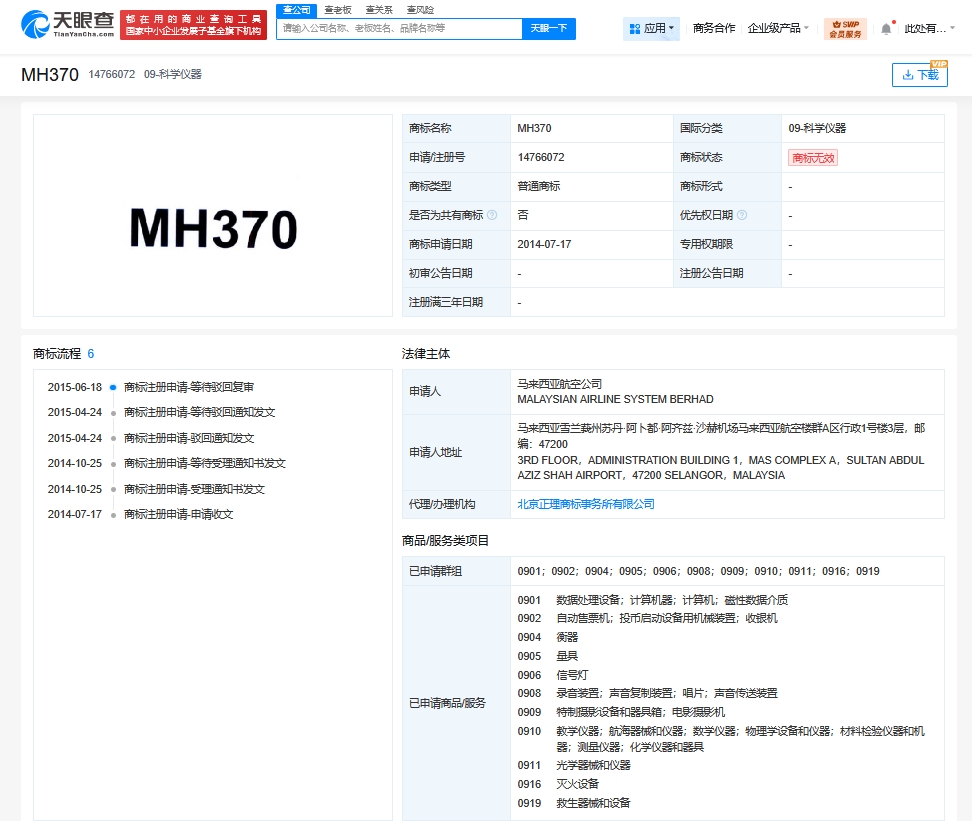Expand the 应用 dropdown arrow

[x=671, y=27]
